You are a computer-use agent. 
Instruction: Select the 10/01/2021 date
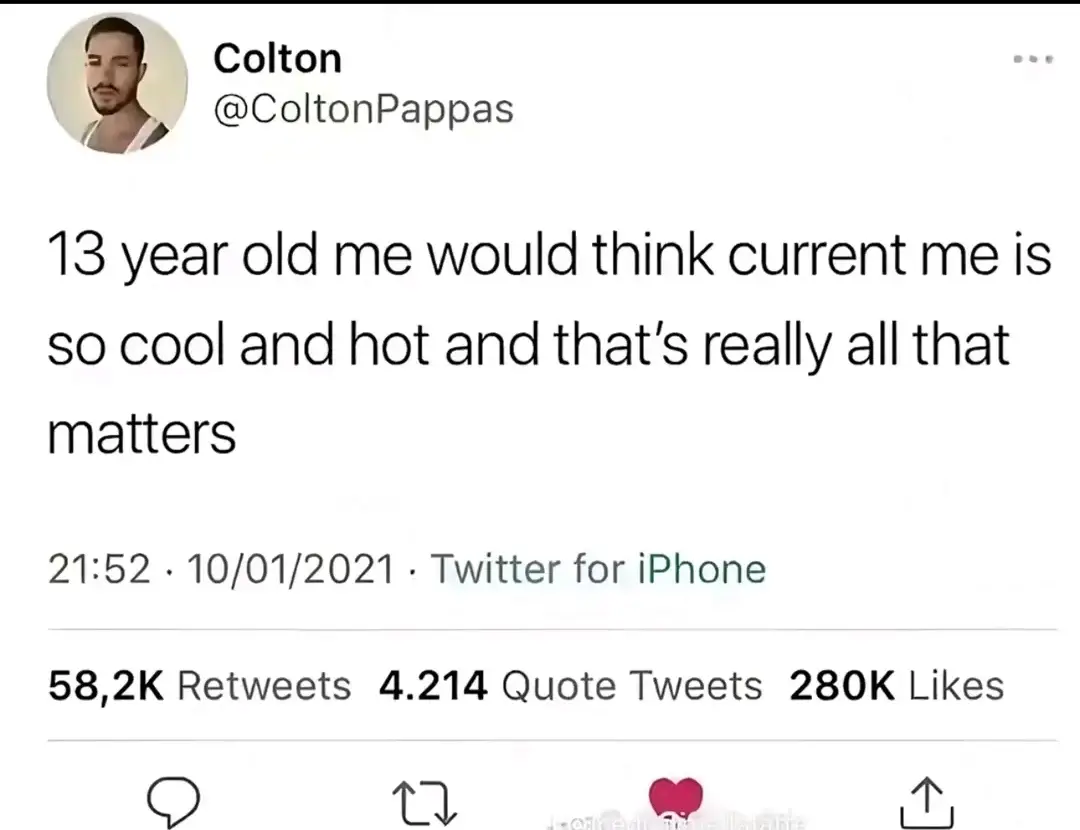(x=290, y=569)
